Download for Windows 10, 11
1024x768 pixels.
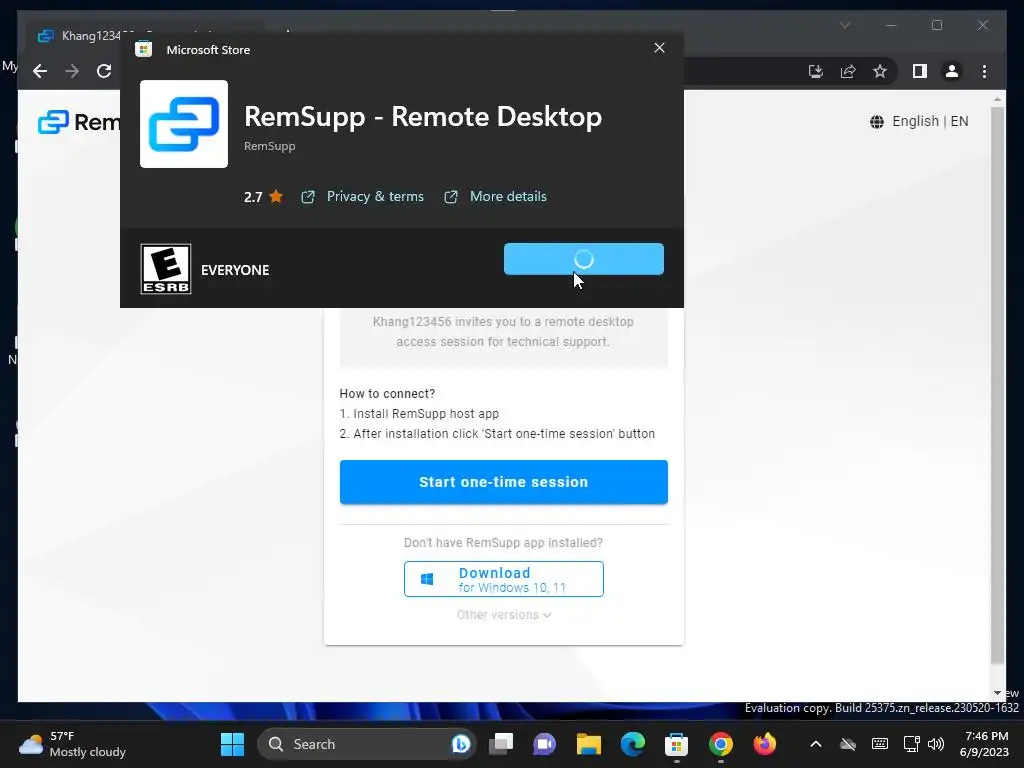504,579
